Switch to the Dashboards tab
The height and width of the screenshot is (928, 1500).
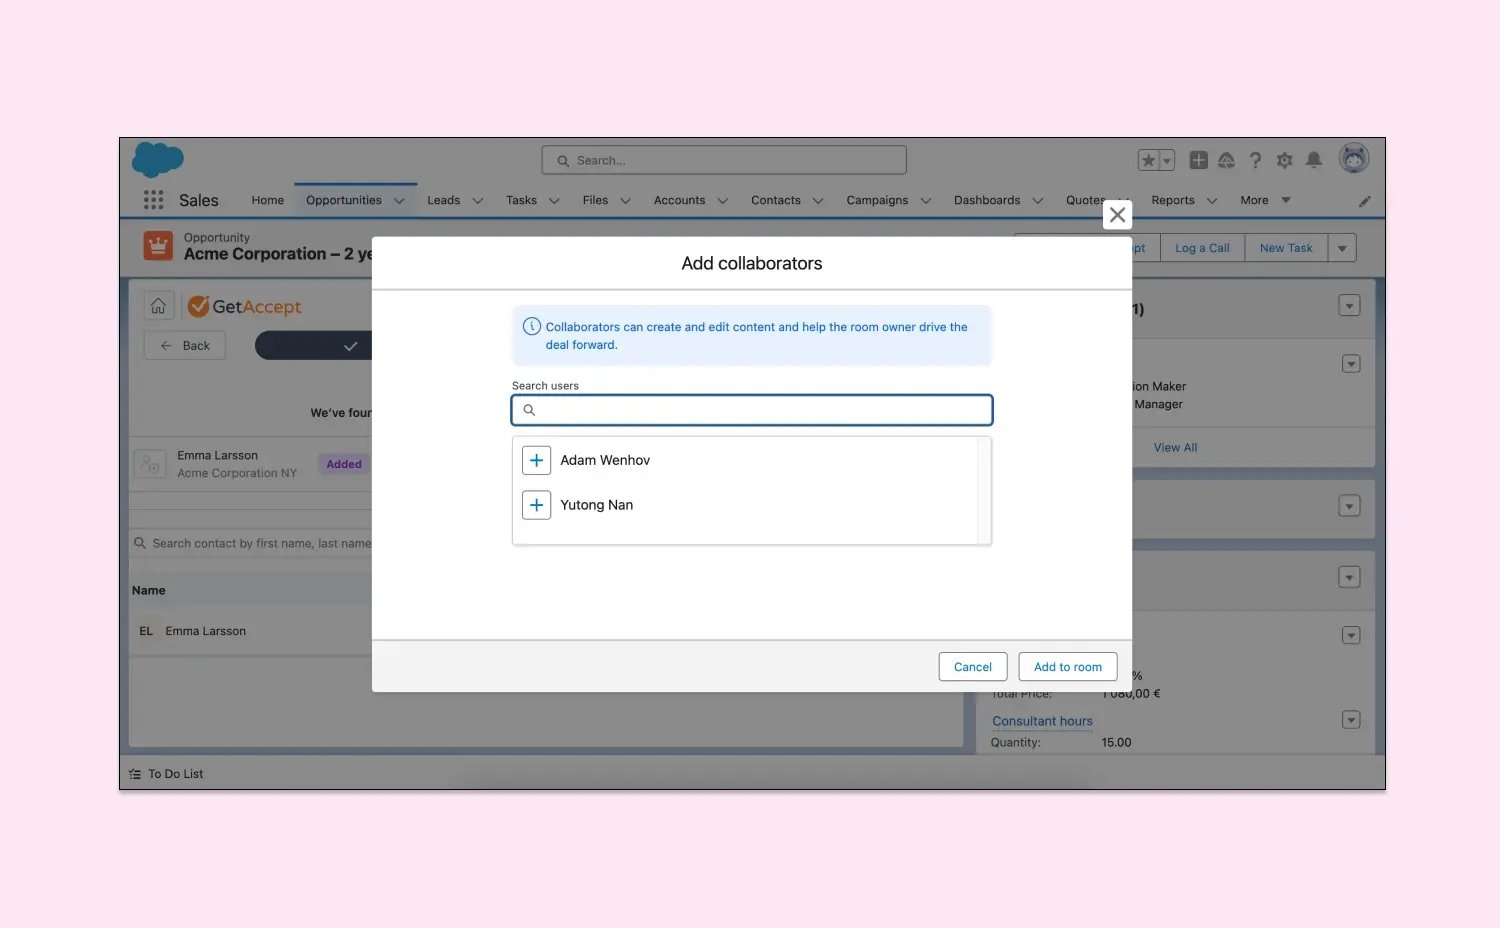(986, 200)
